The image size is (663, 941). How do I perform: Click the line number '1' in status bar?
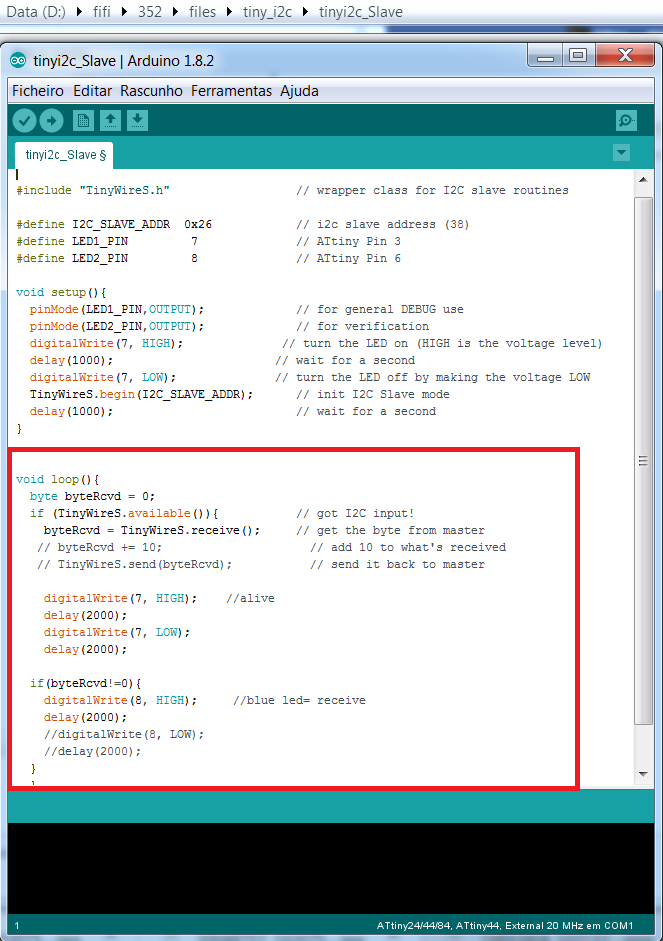17,925
